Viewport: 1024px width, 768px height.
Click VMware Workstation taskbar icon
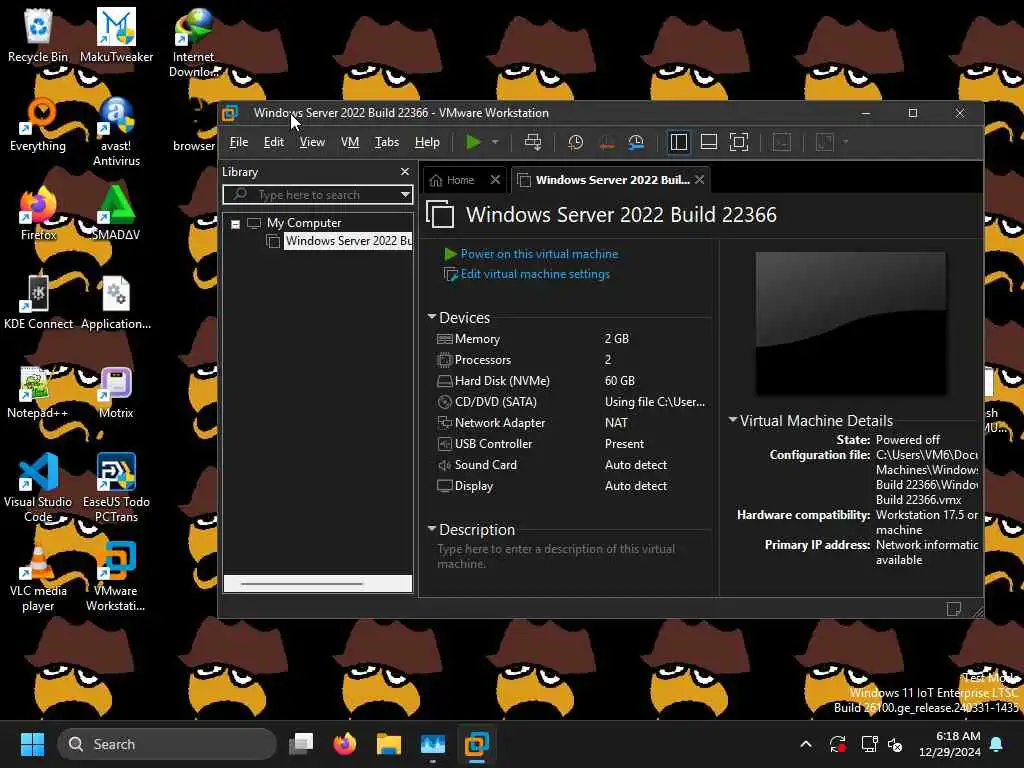[x=477, y=744]
